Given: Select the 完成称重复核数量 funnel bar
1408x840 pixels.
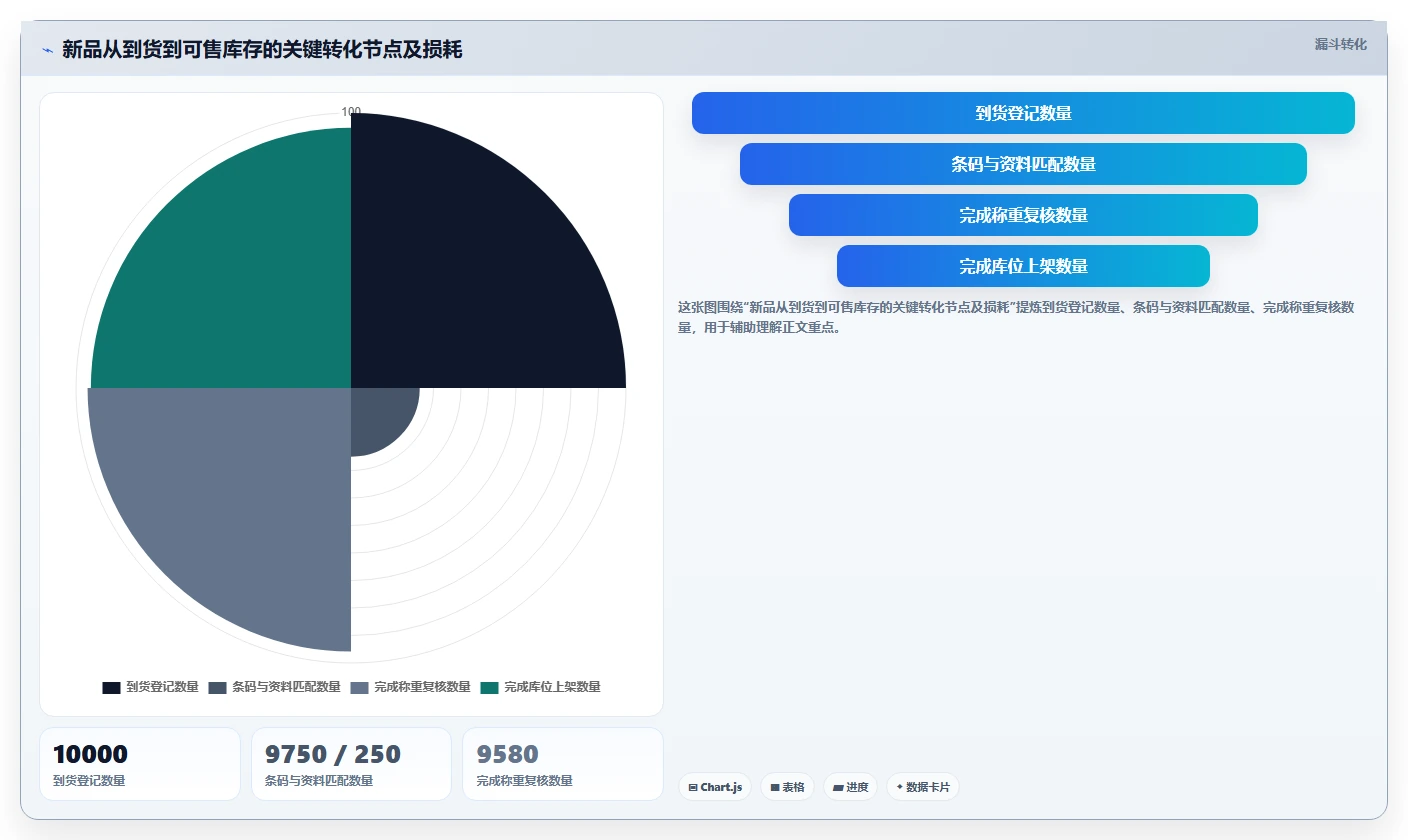Looking at the screenshot, I should pos(1023,215).
